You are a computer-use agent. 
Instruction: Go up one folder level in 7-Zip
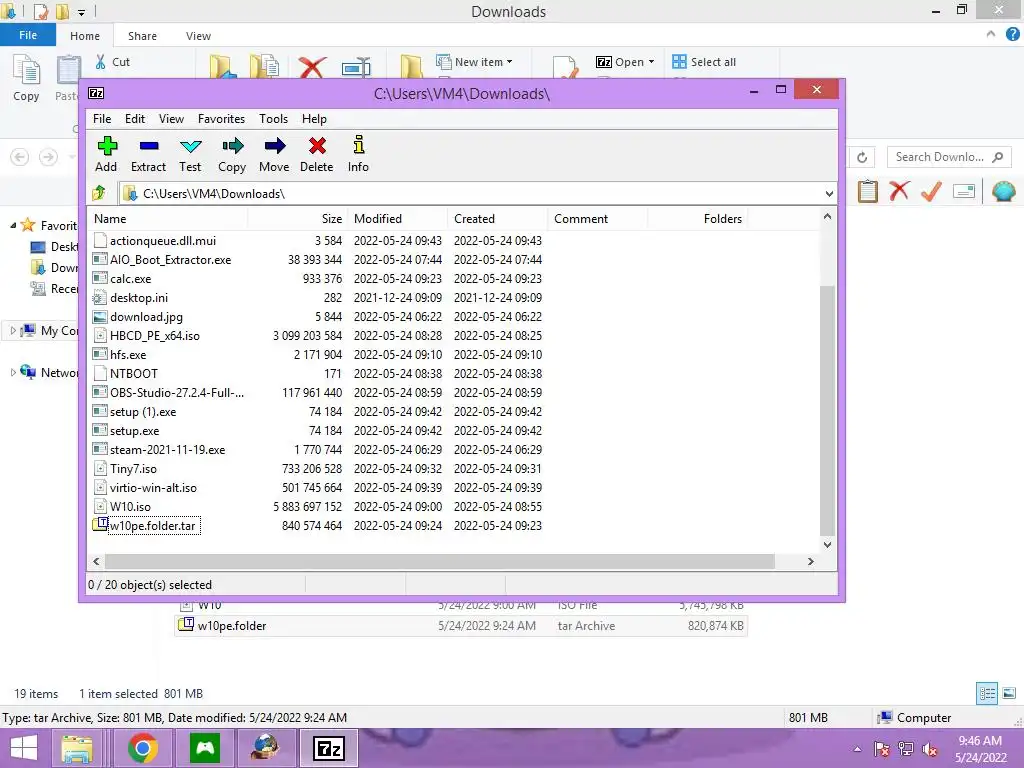coord(99,193)
